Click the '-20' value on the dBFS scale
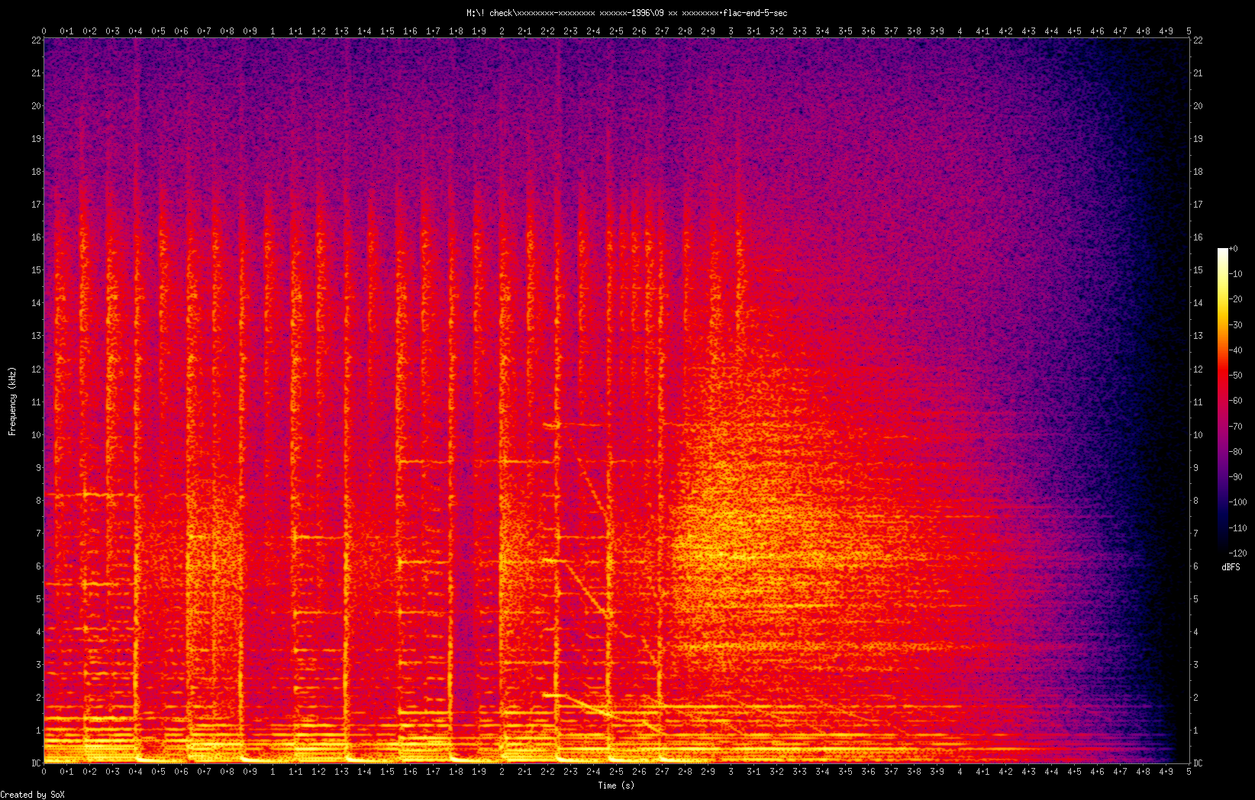This screenshot has width=1255, height=800. pos(1236,299)
